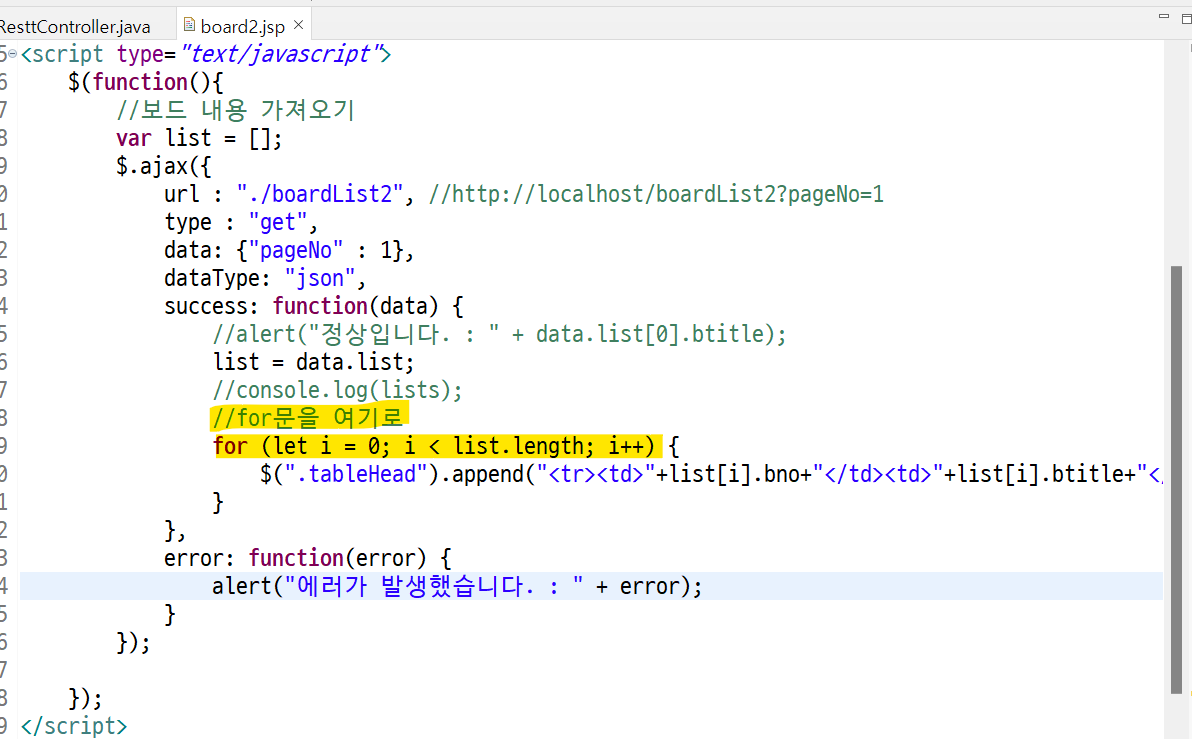The width and height of the screenshot is (1192, 739).
Task: Click the '//console.log(lists);' comment
Action: [338, 390]
